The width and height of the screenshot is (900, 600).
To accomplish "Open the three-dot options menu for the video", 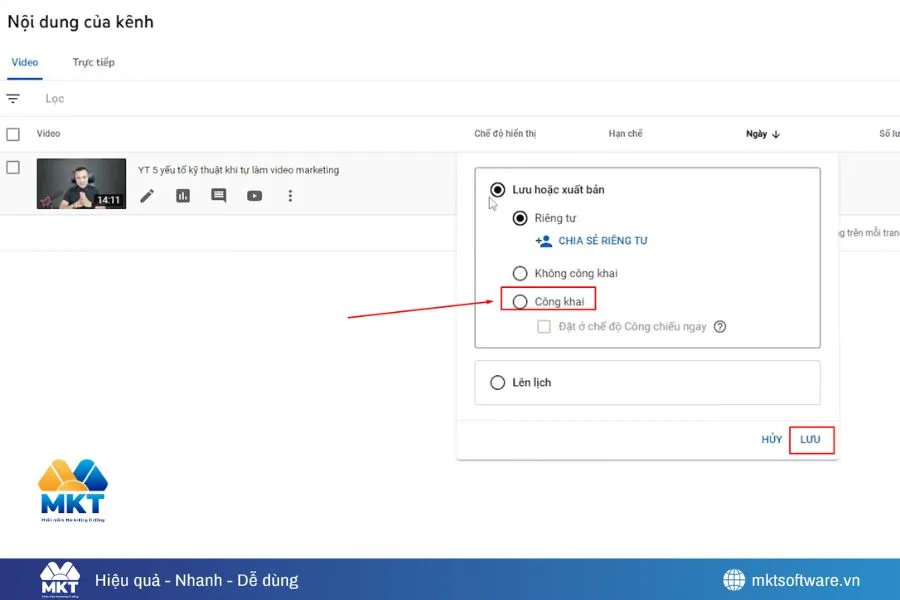I will [290, 195].
